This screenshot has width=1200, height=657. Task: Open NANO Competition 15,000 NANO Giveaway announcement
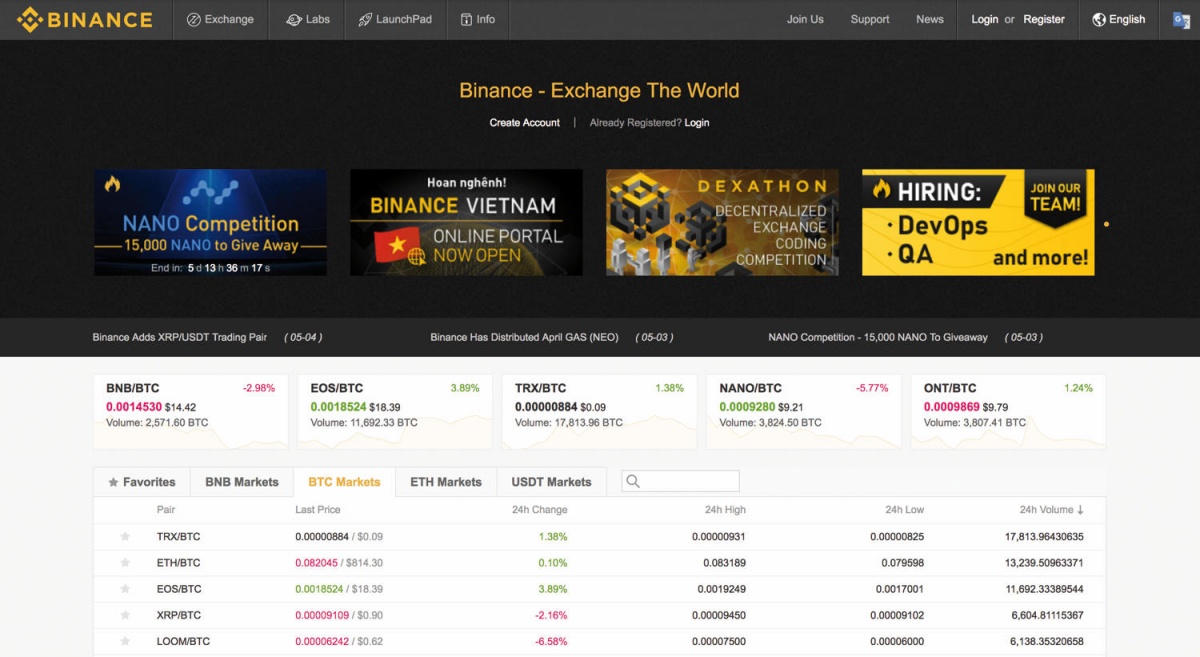(x=878, y=337)
